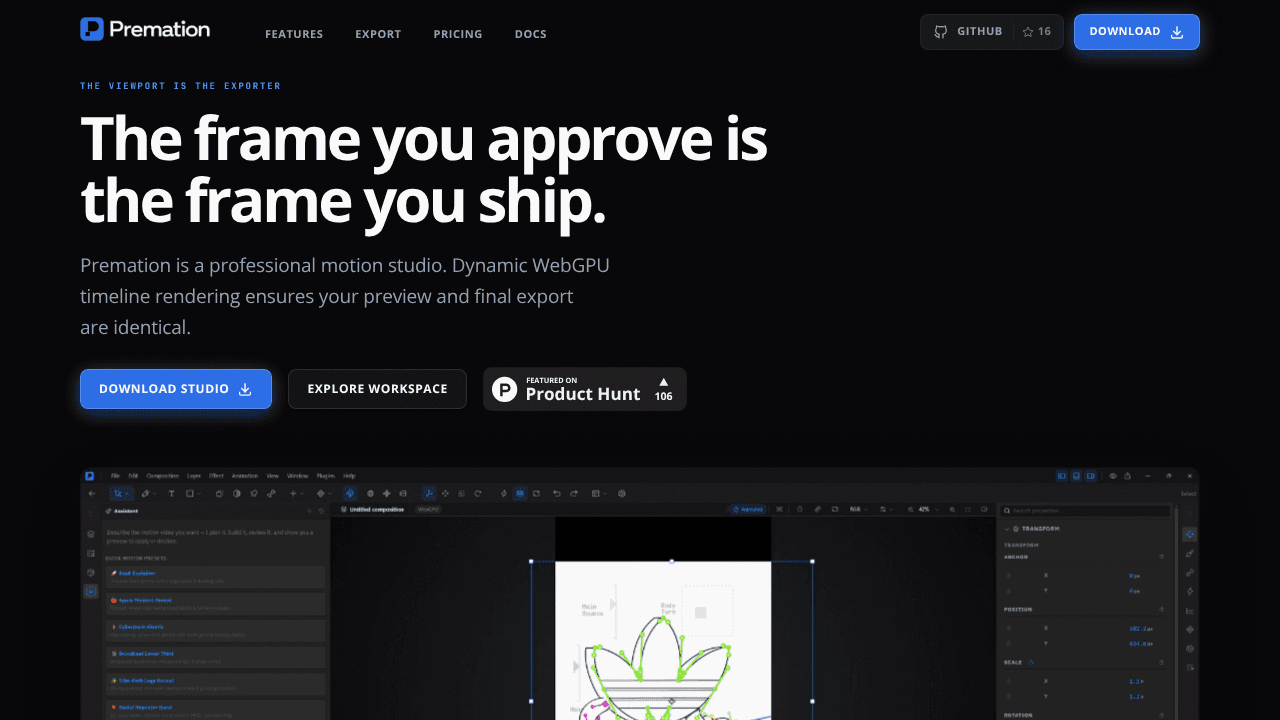Click the header DOWNLOAD button
The image size is (1280, 720).
tap(1137, 32)
